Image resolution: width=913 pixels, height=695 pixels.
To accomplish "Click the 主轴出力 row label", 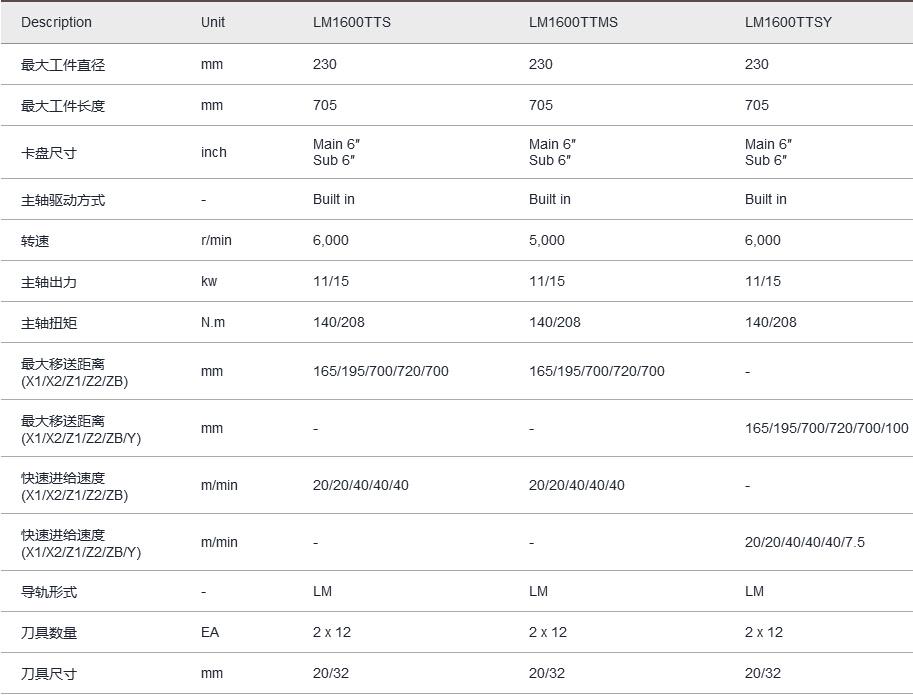I will (49, 282).
